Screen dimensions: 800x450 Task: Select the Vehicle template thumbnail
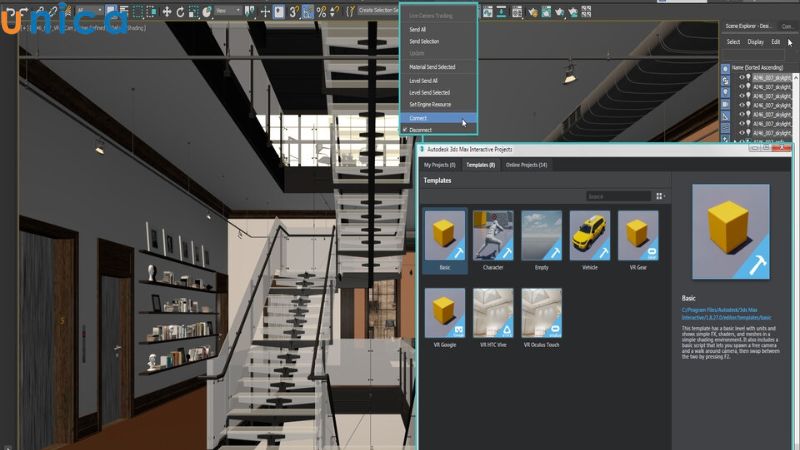point(589,236)
